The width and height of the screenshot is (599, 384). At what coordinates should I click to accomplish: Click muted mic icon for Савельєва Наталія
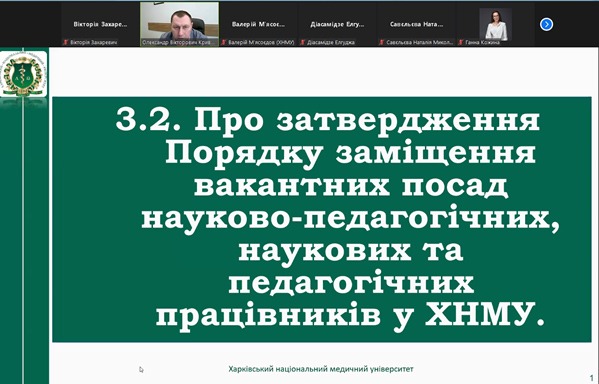click(x=382, y=42)
